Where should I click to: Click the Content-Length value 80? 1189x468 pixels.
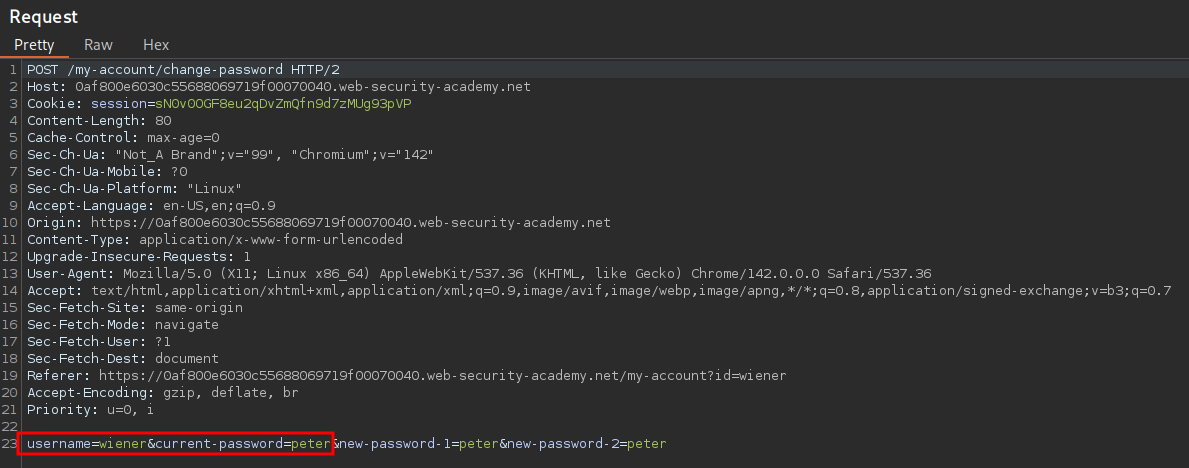click(x=164, y=121)
